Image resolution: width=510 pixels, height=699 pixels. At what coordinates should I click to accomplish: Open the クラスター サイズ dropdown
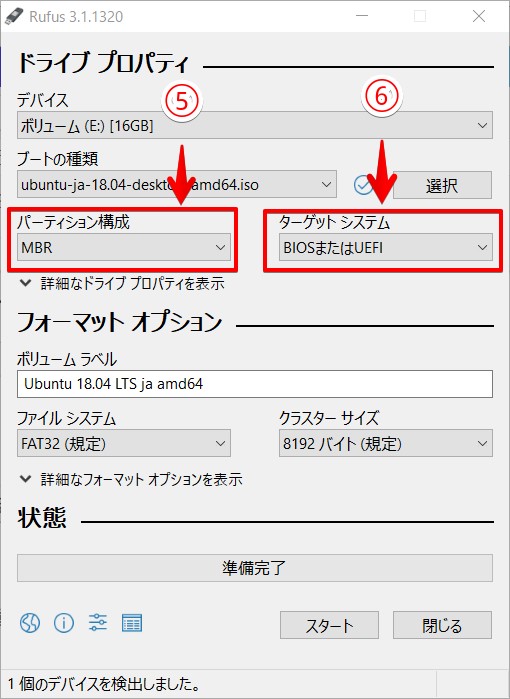click(386, 443)
